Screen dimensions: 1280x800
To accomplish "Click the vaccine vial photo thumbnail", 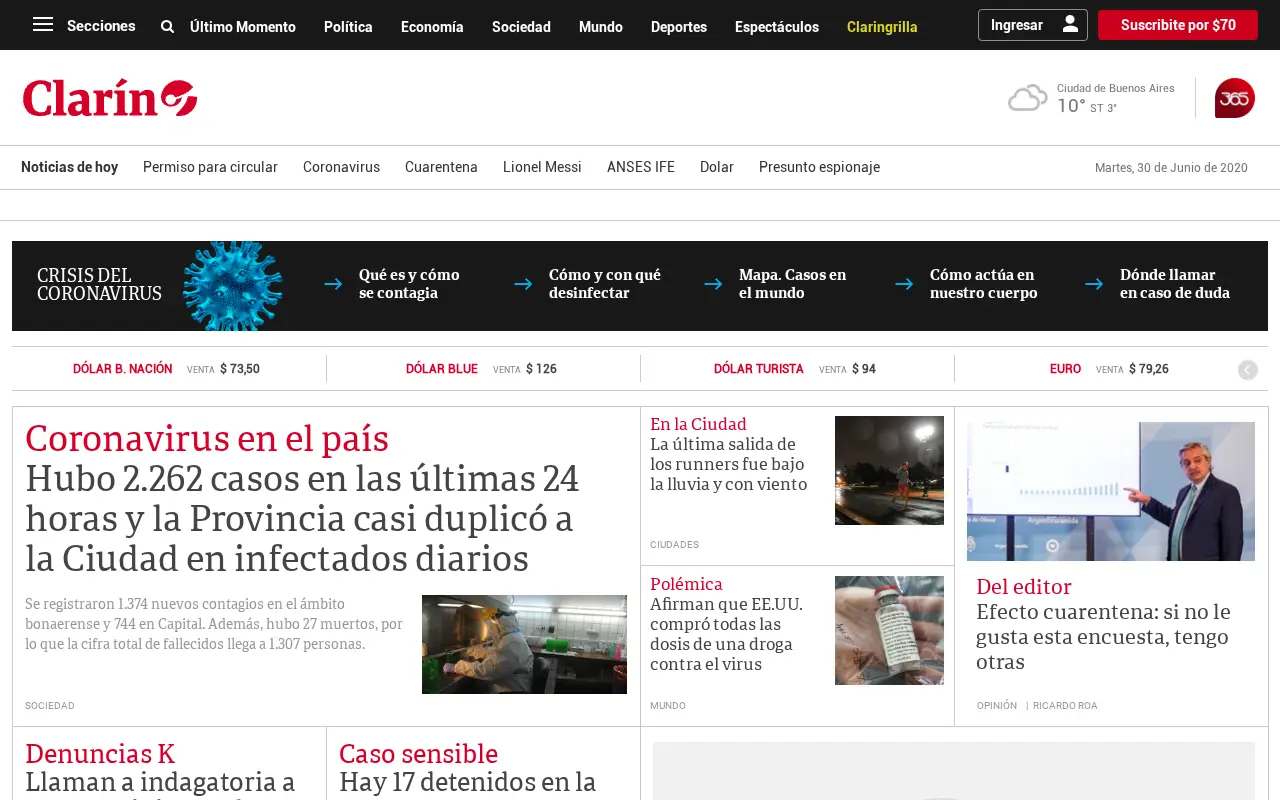I will [889, 630].
